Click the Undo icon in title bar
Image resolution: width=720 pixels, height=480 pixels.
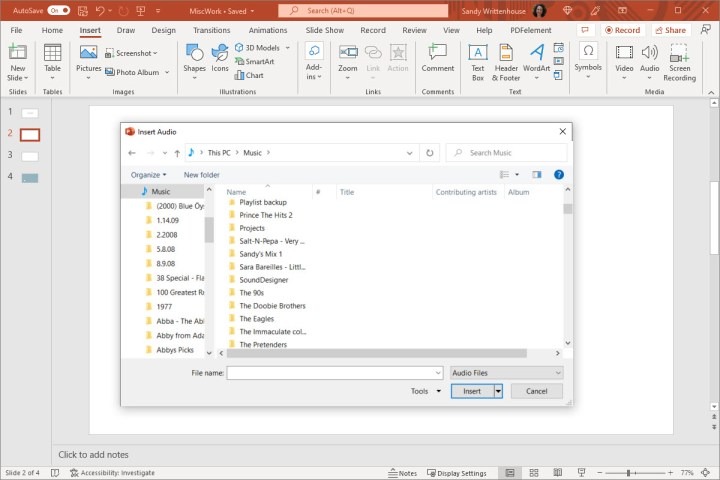point(100,11)
